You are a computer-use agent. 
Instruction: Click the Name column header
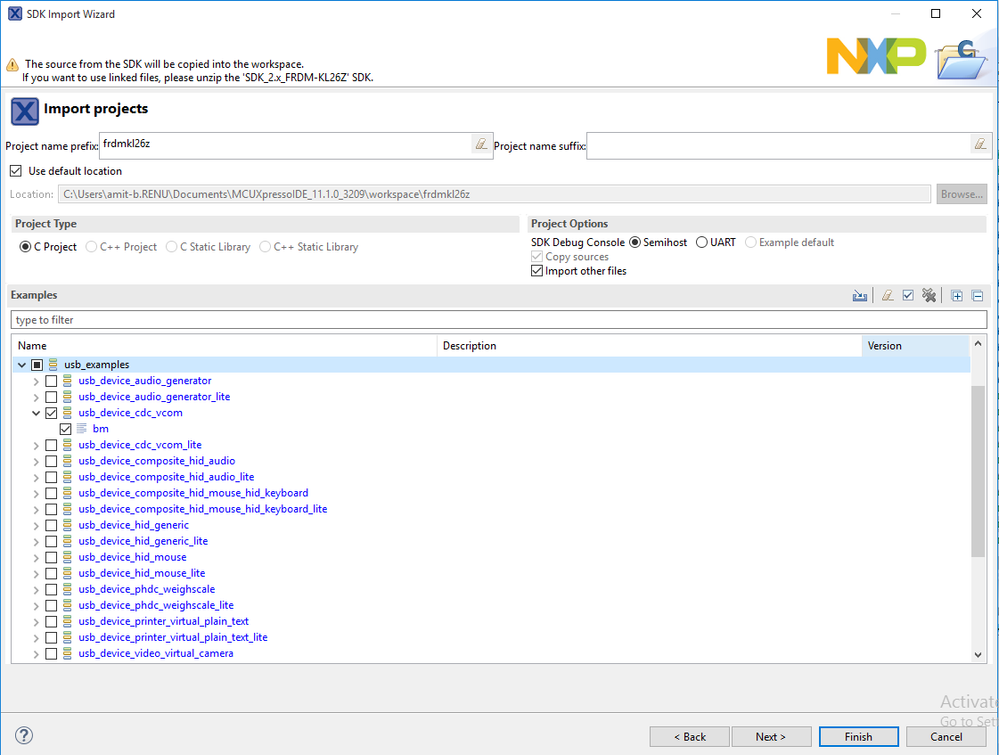click(224, 345)
